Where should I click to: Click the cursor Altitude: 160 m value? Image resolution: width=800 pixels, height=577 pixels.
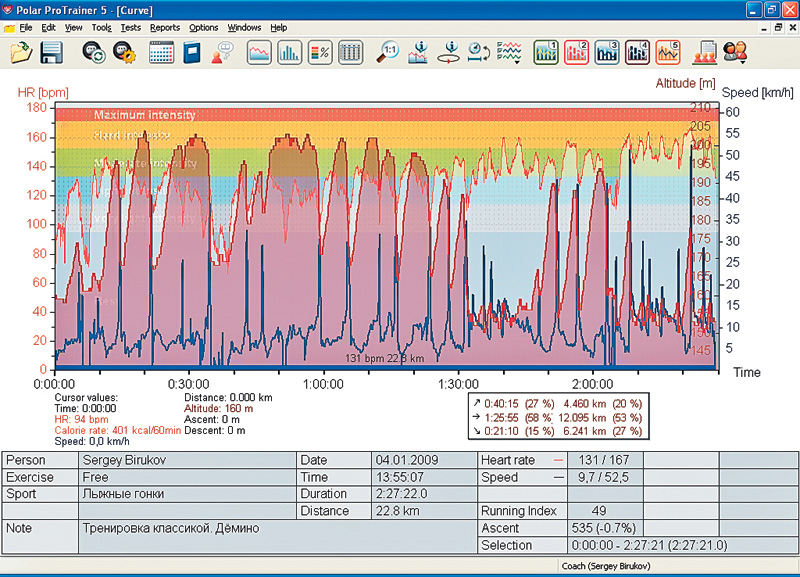[x=218, y=408]
